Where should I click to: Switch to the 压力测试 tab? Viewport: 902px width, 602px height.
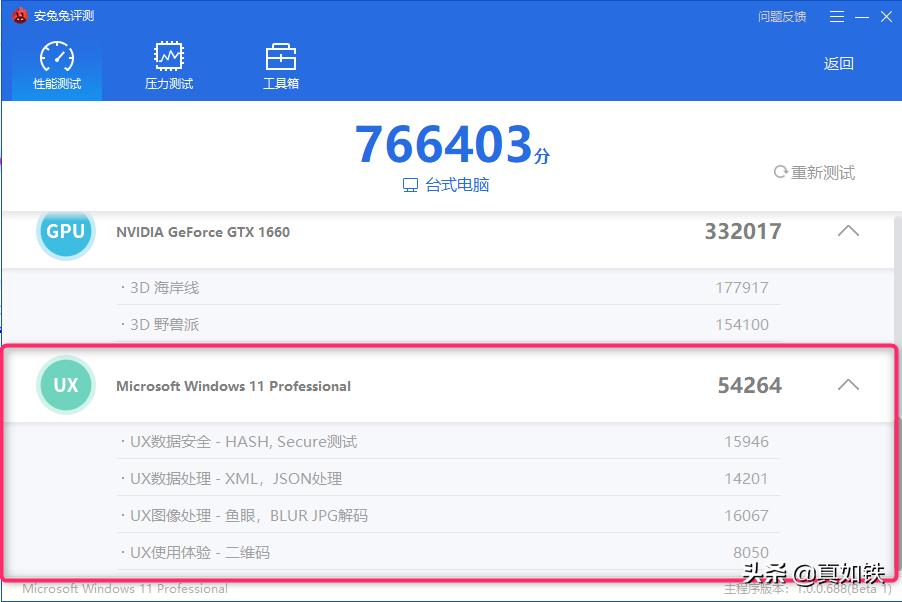tap(168, 64)
